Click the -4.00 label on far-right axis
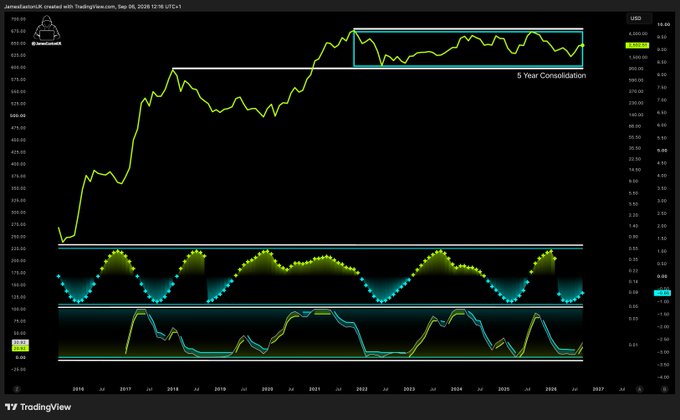Image resolution: width=680 pixels, height=420 pixels. tap(663, 377)
